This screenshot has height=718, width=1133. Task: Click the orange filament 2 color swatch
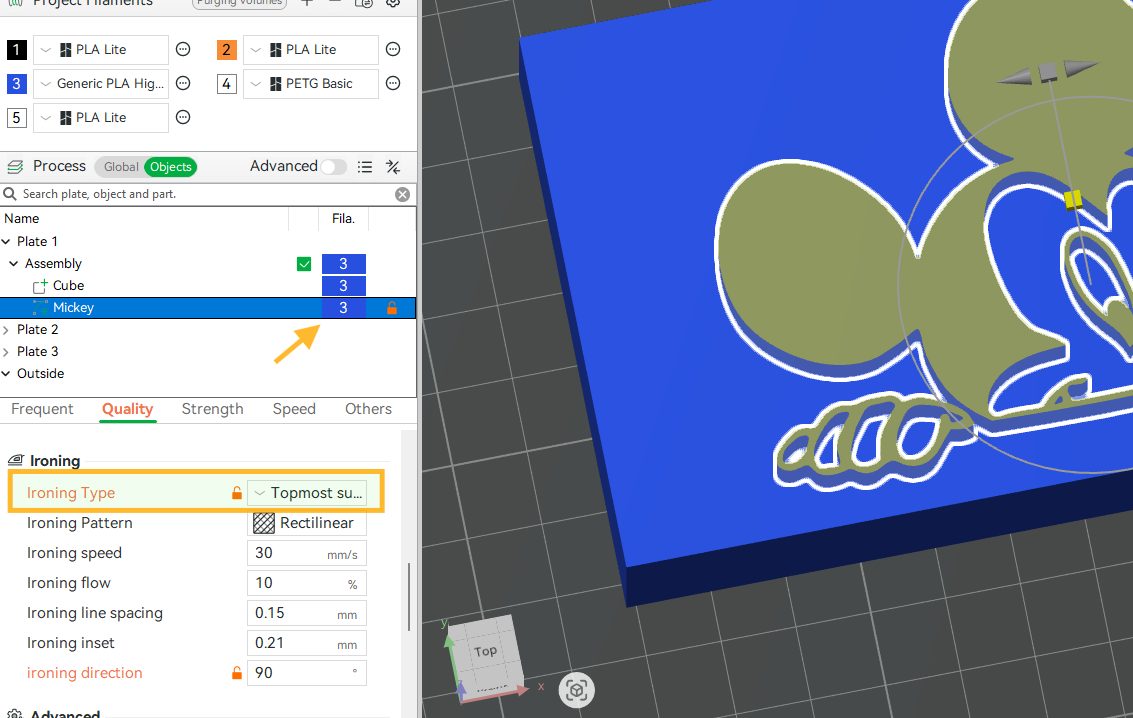pyautogui.click(x=227, y=50)
